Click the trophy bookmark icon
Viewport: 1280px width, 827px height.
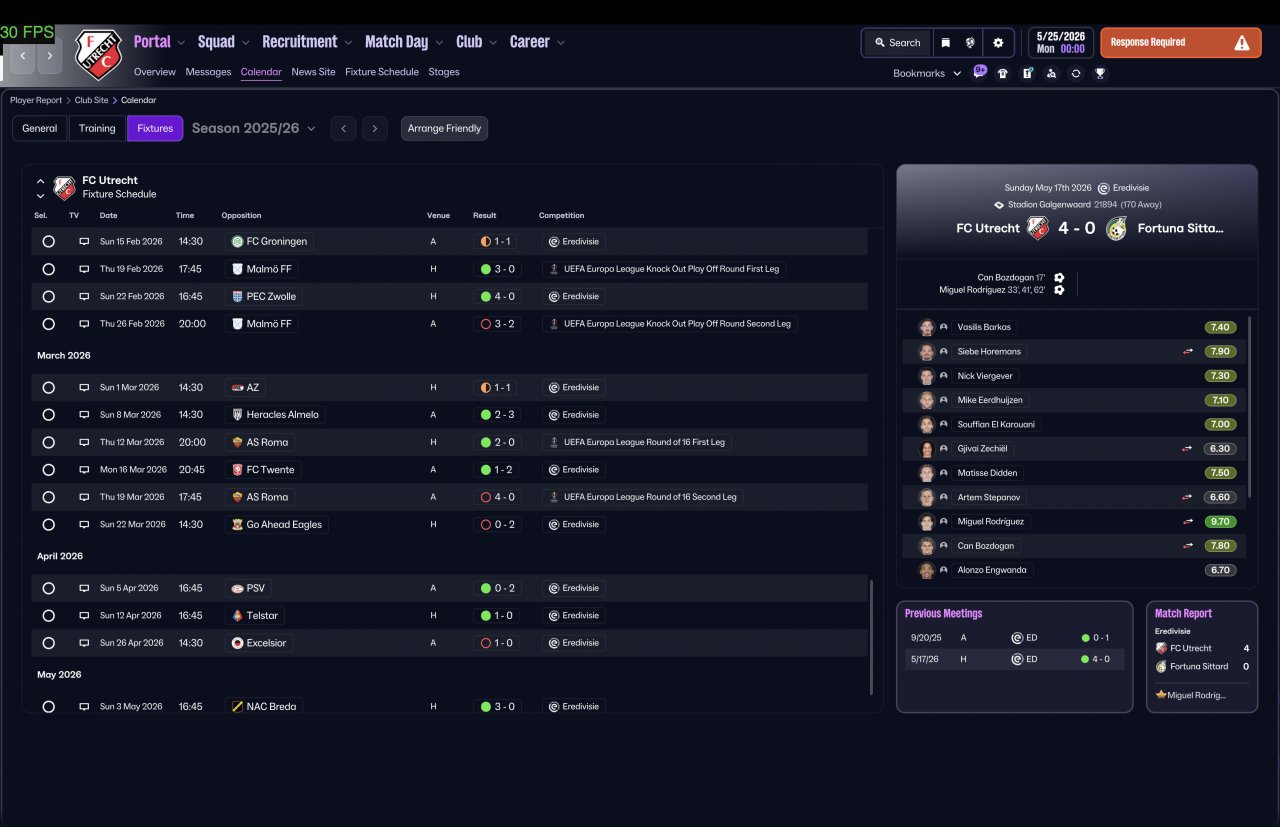pos(1100,73)
